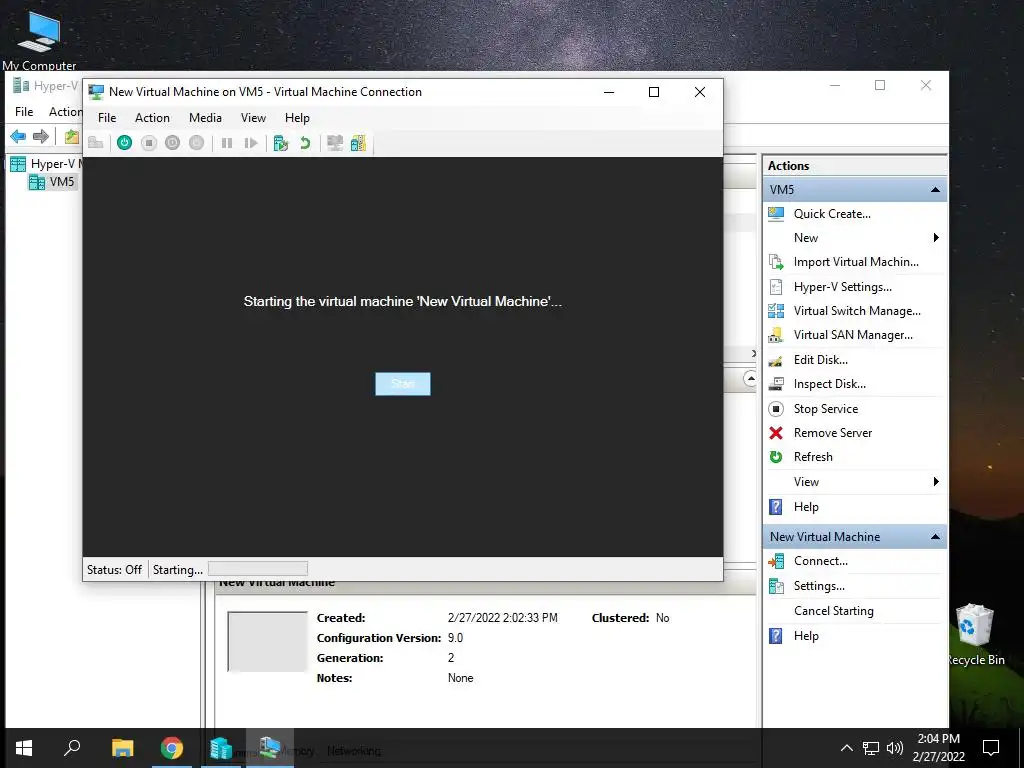Click the Turn Off toolbar icon
Viewport: 1024px width, 768px height.
149,142
